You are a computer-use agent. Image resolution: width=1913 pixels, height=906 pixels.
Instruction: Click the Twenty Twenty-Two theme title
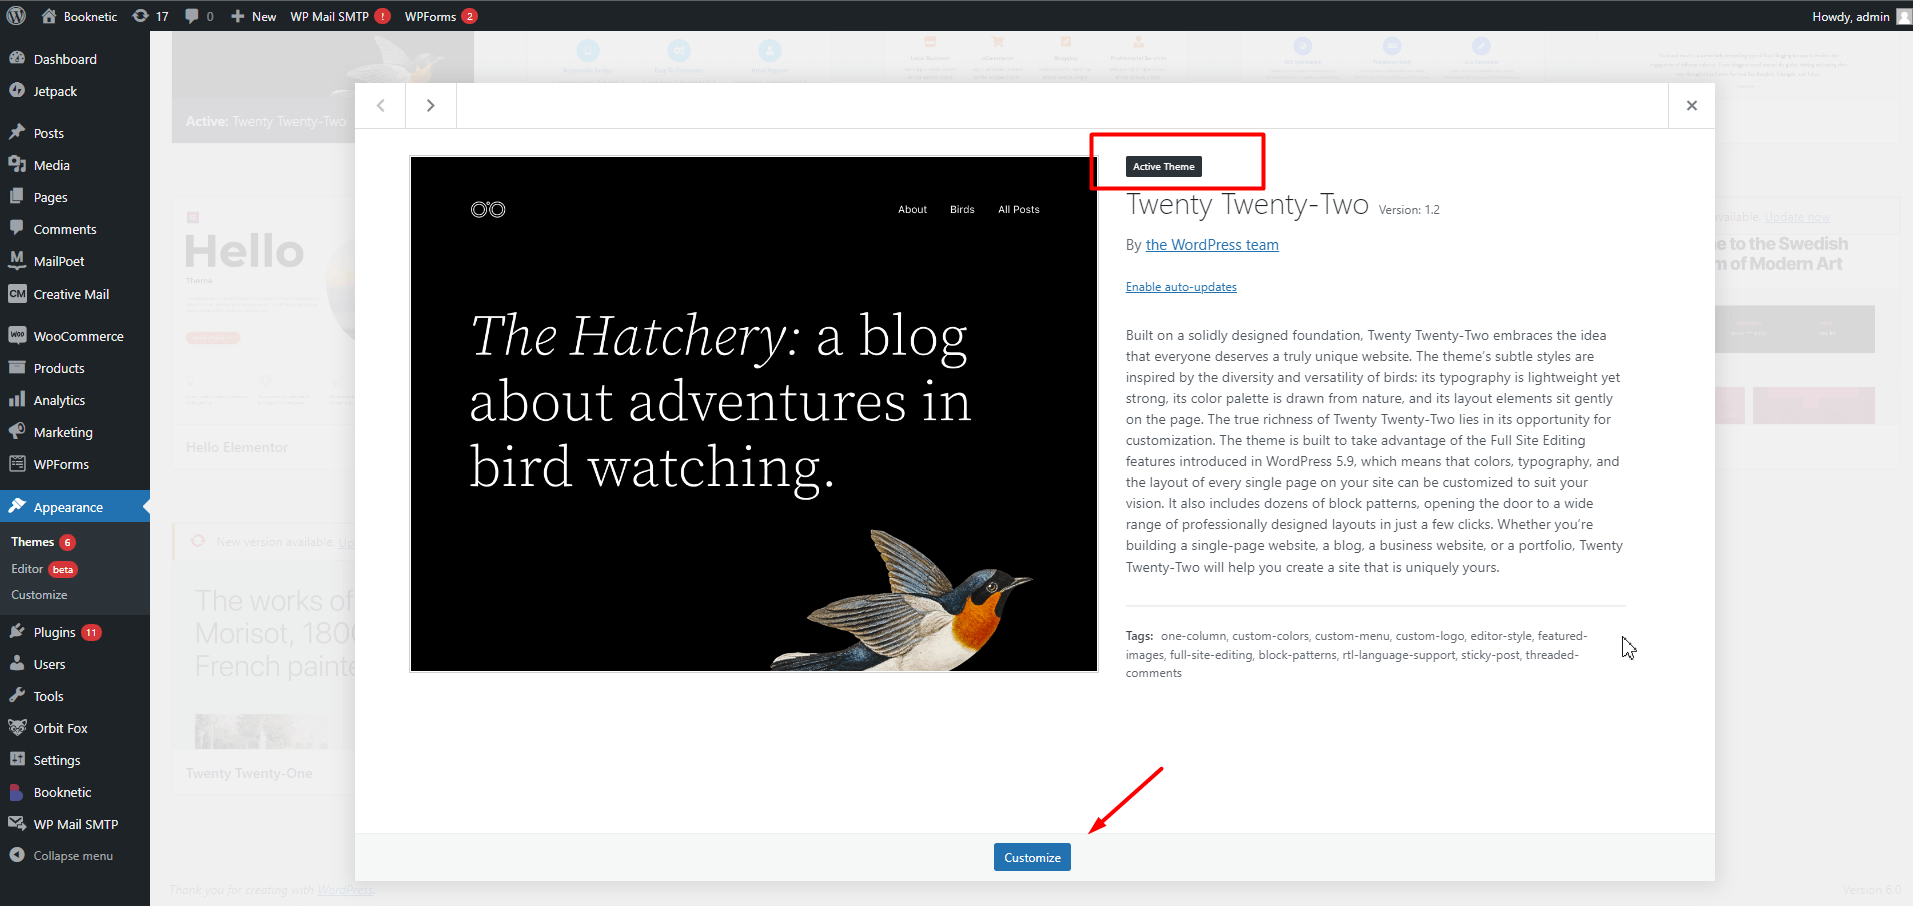click(1247, 205)
